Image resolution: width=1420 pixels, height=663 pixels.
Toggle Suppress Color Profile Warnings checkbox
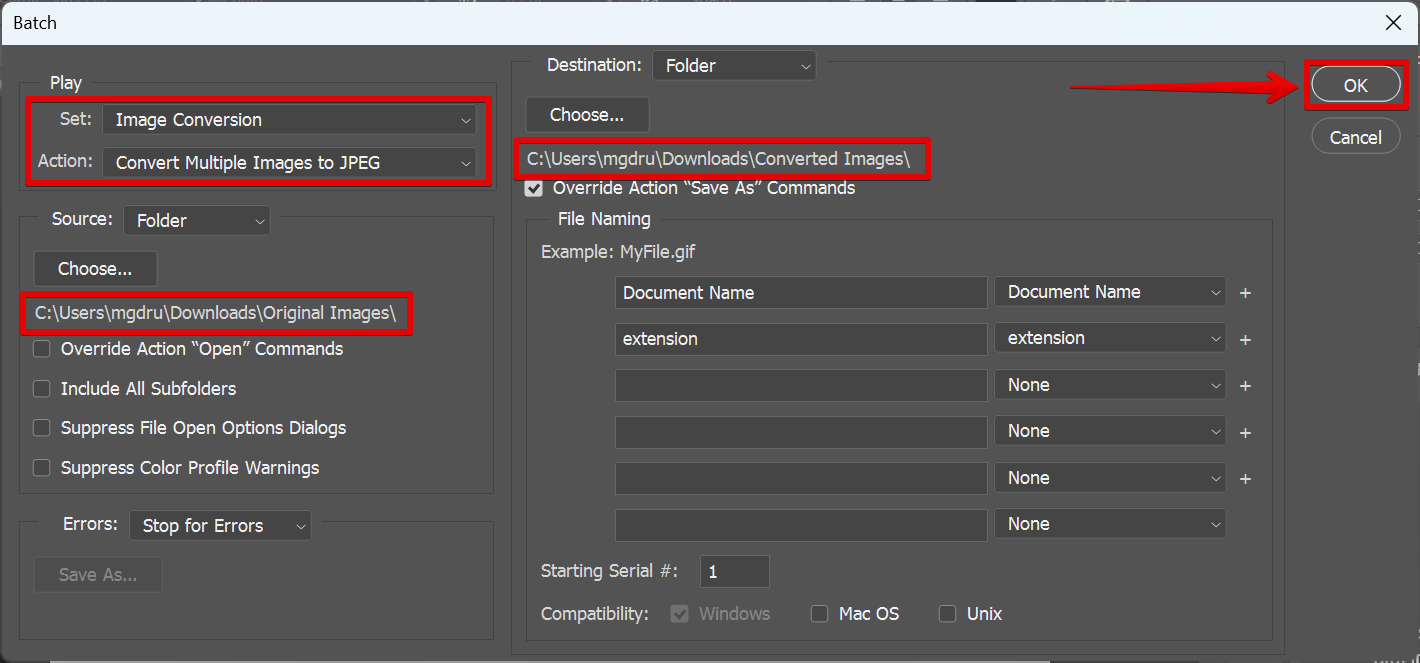pos(42,468)
